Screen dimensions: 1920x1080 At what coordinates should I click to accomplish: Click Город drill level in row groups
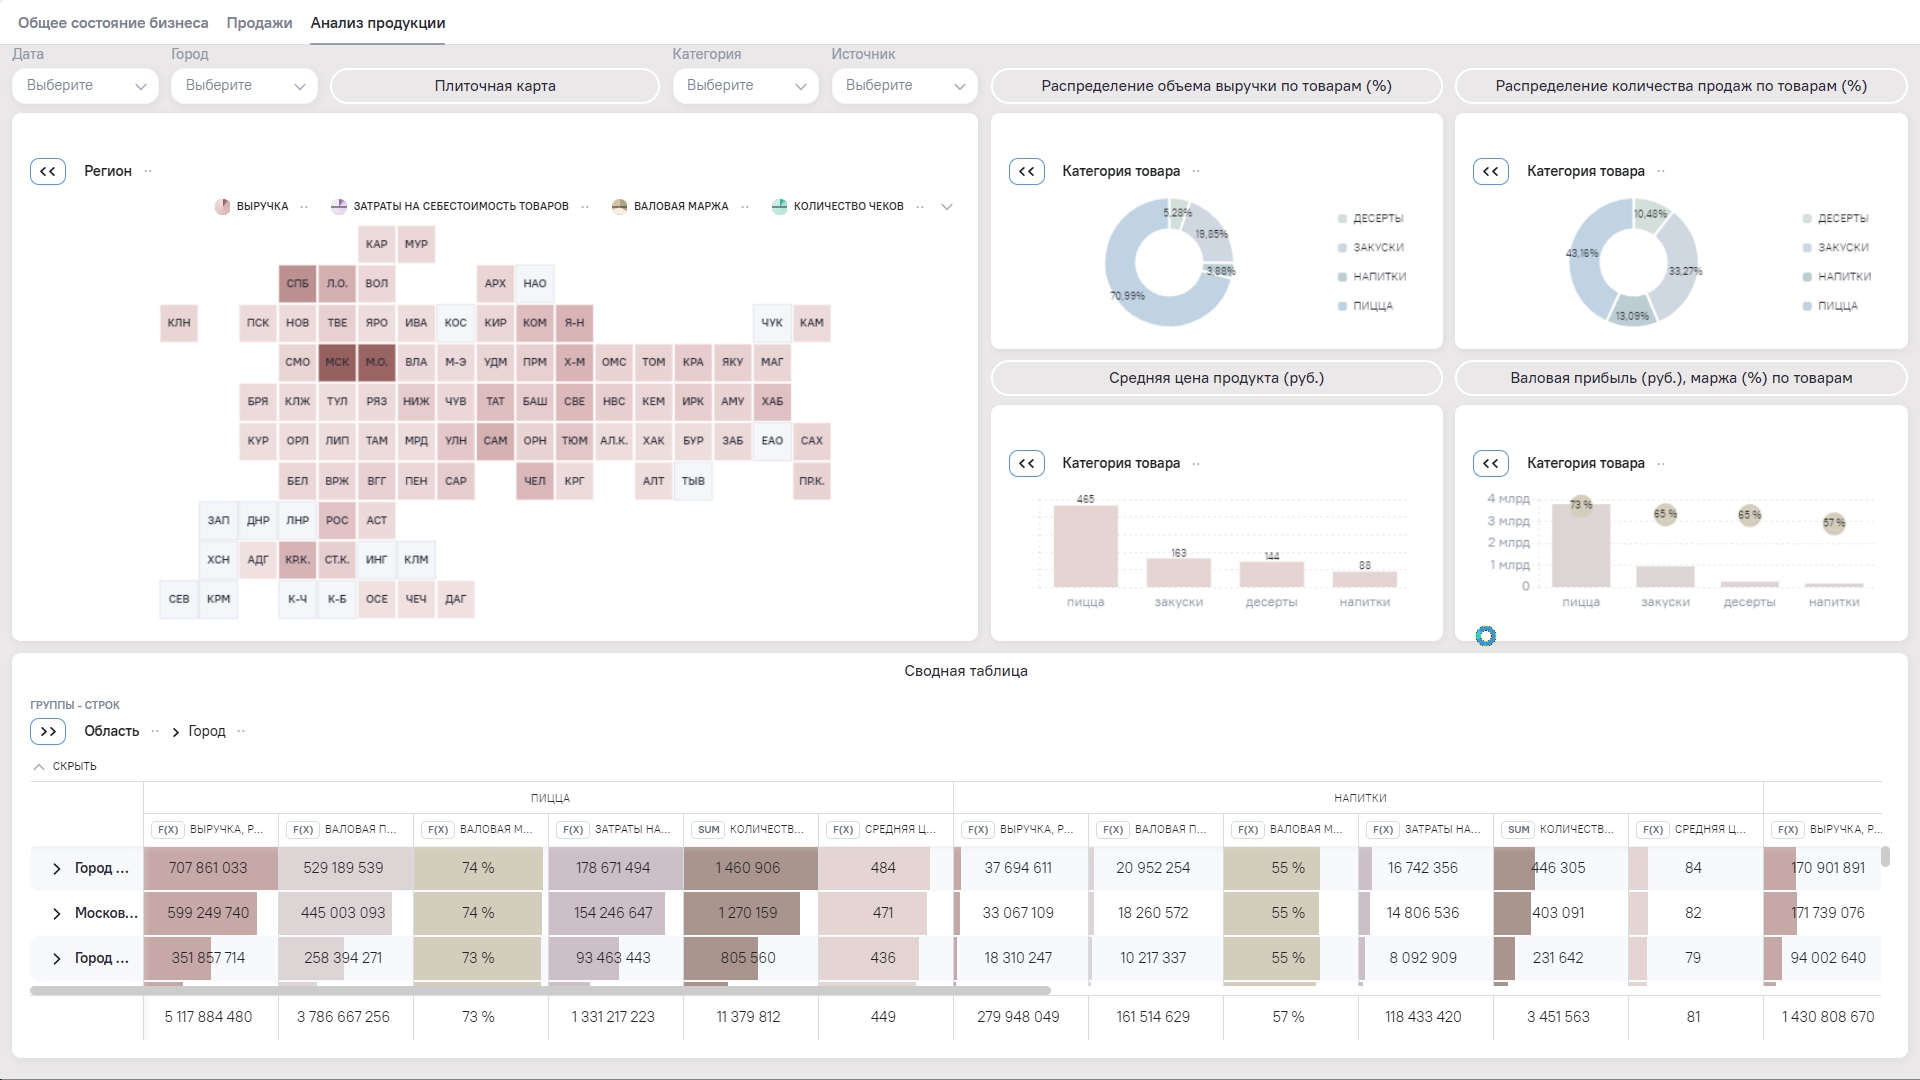(207, 731)
